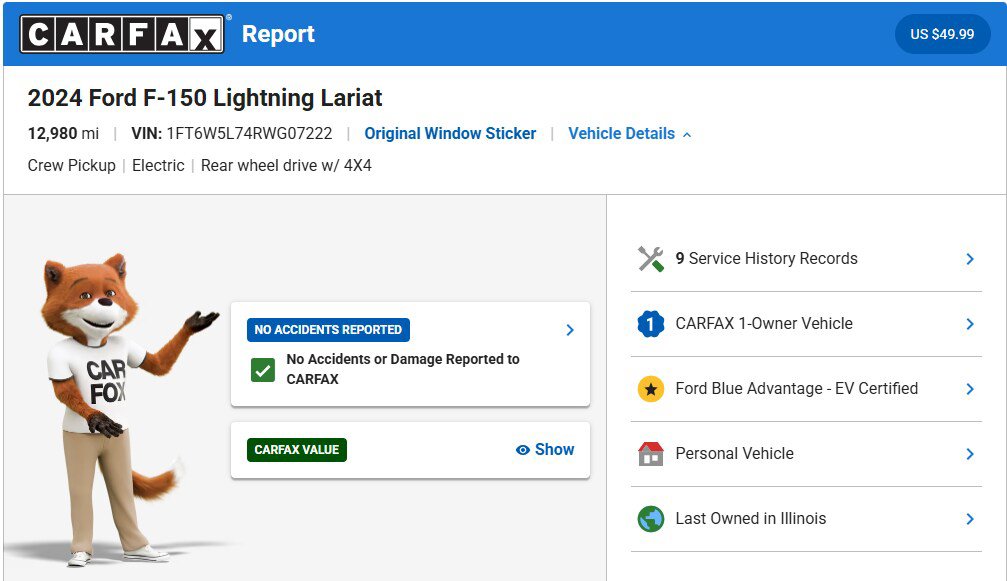Open CARFAX 1-Owner Vehicle details

pos(806,324)
